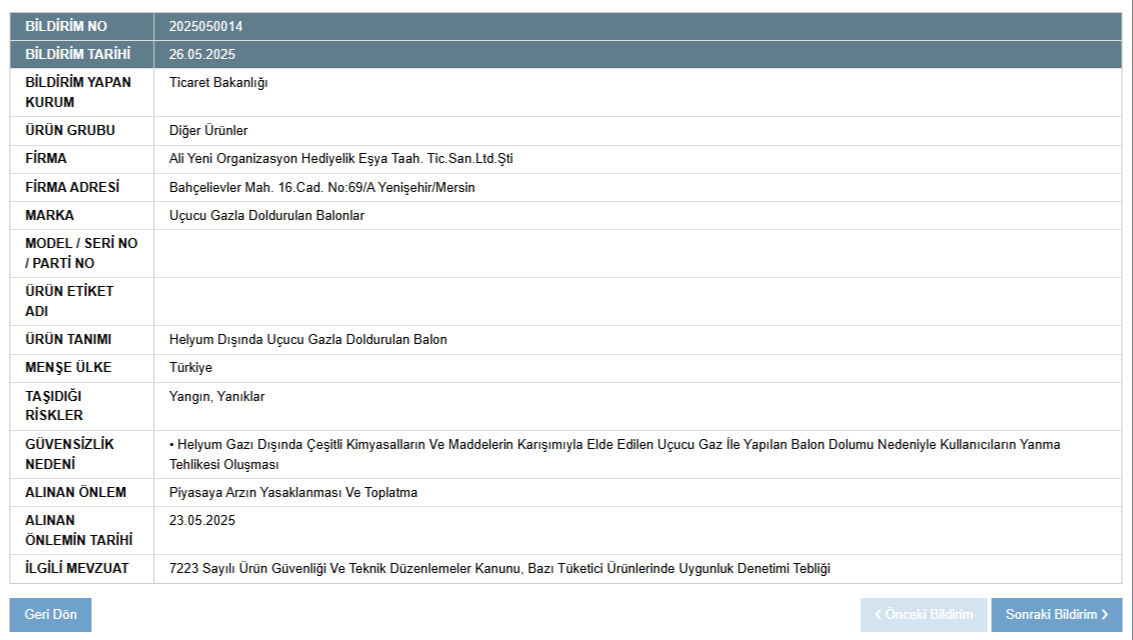Click the Bahçelievler Mah. firm address

click(x=322, y=187)
